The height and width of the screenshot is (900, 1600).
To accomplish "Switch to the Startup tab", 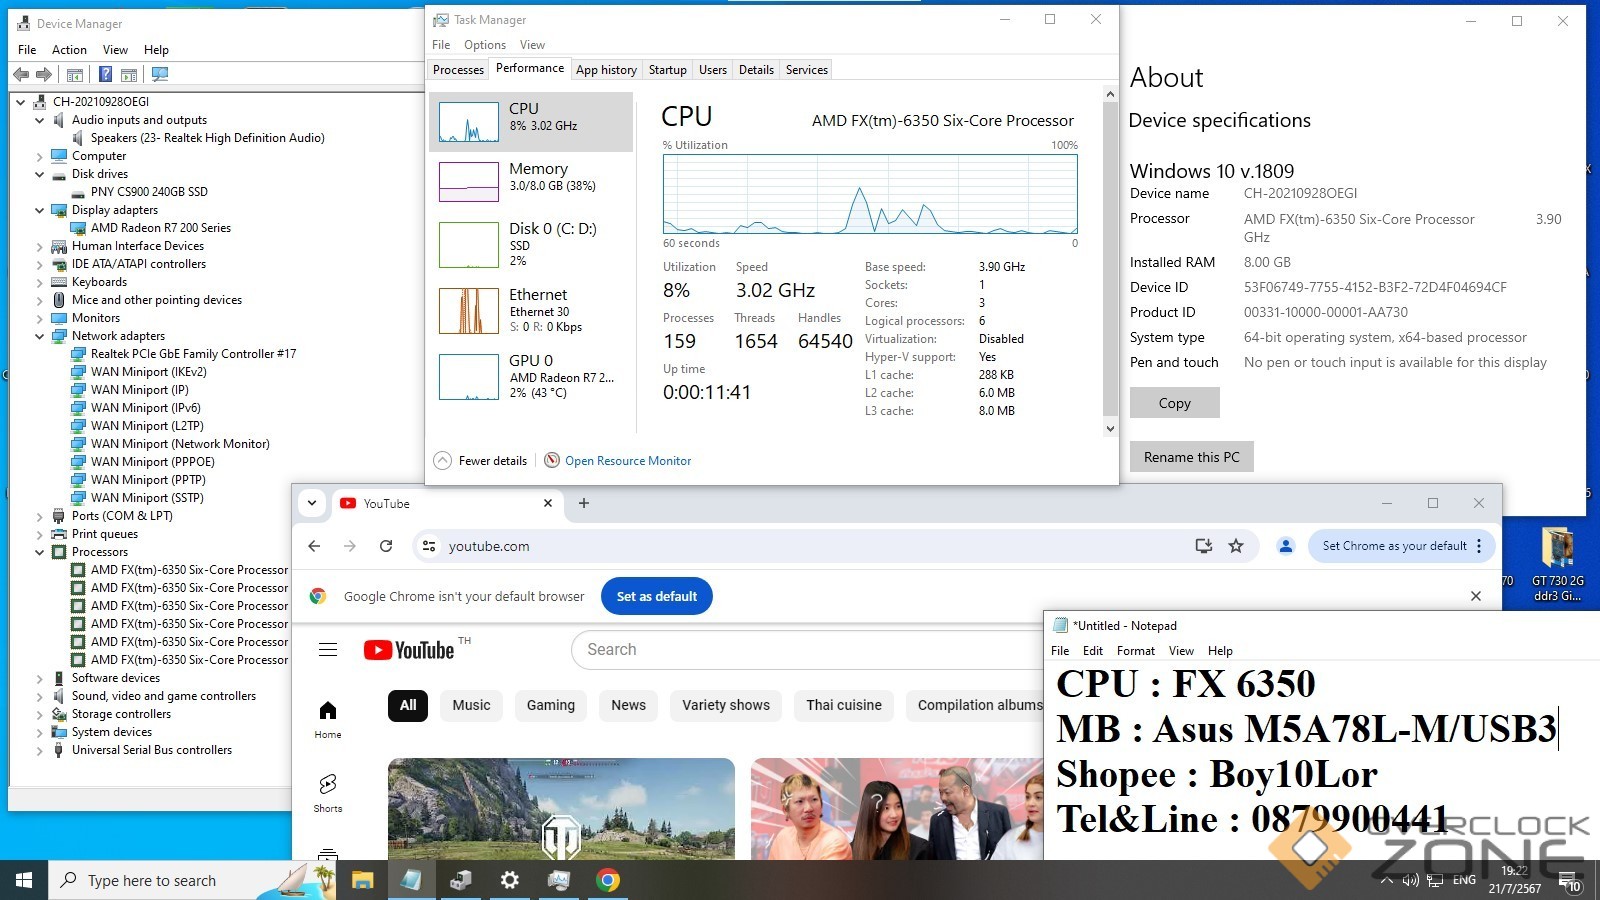I will [667, 70].
